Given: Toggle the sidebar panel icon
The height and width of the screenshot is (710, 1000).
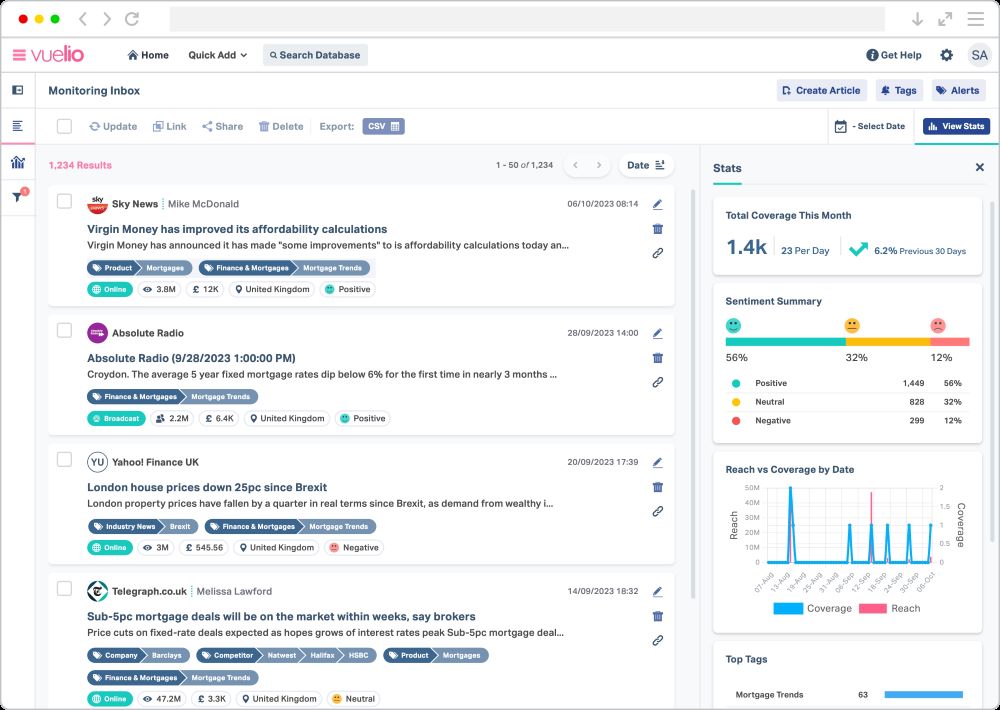Looking at the screenshot, I should [18, 91].
